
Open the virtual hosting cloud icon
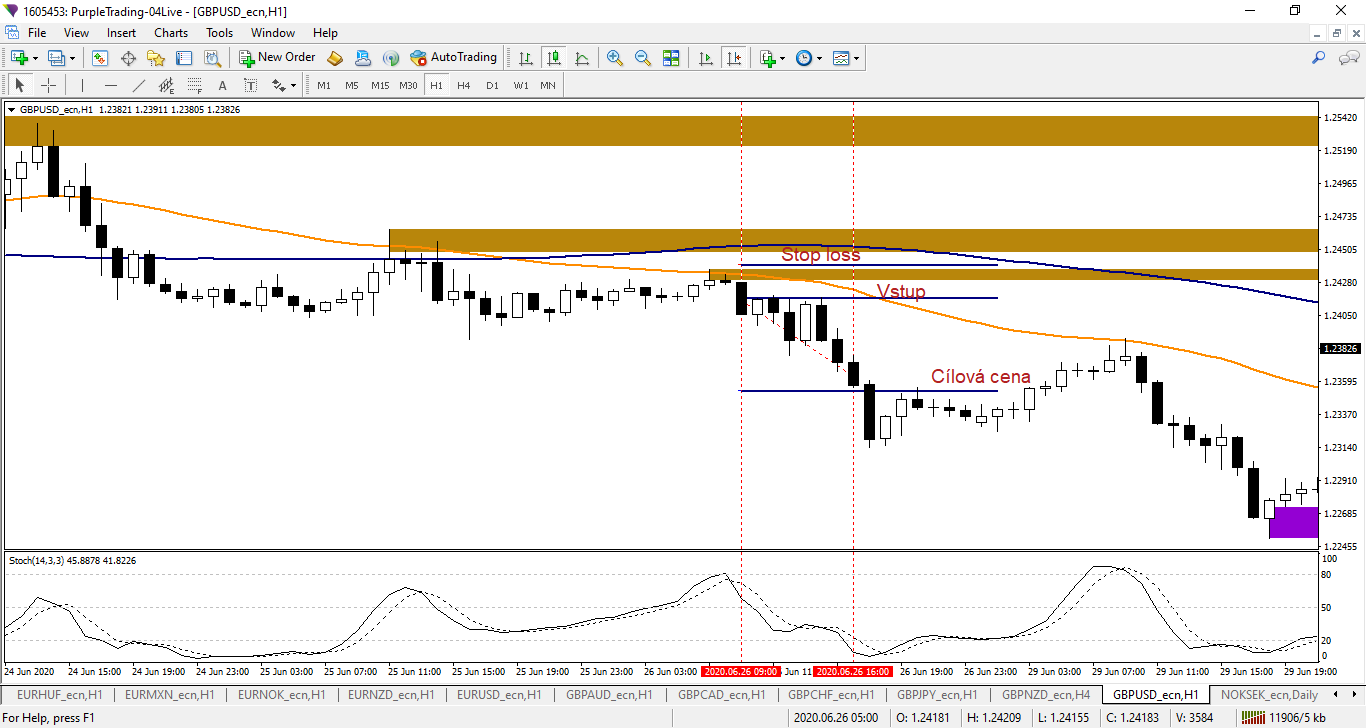[363, 58]
